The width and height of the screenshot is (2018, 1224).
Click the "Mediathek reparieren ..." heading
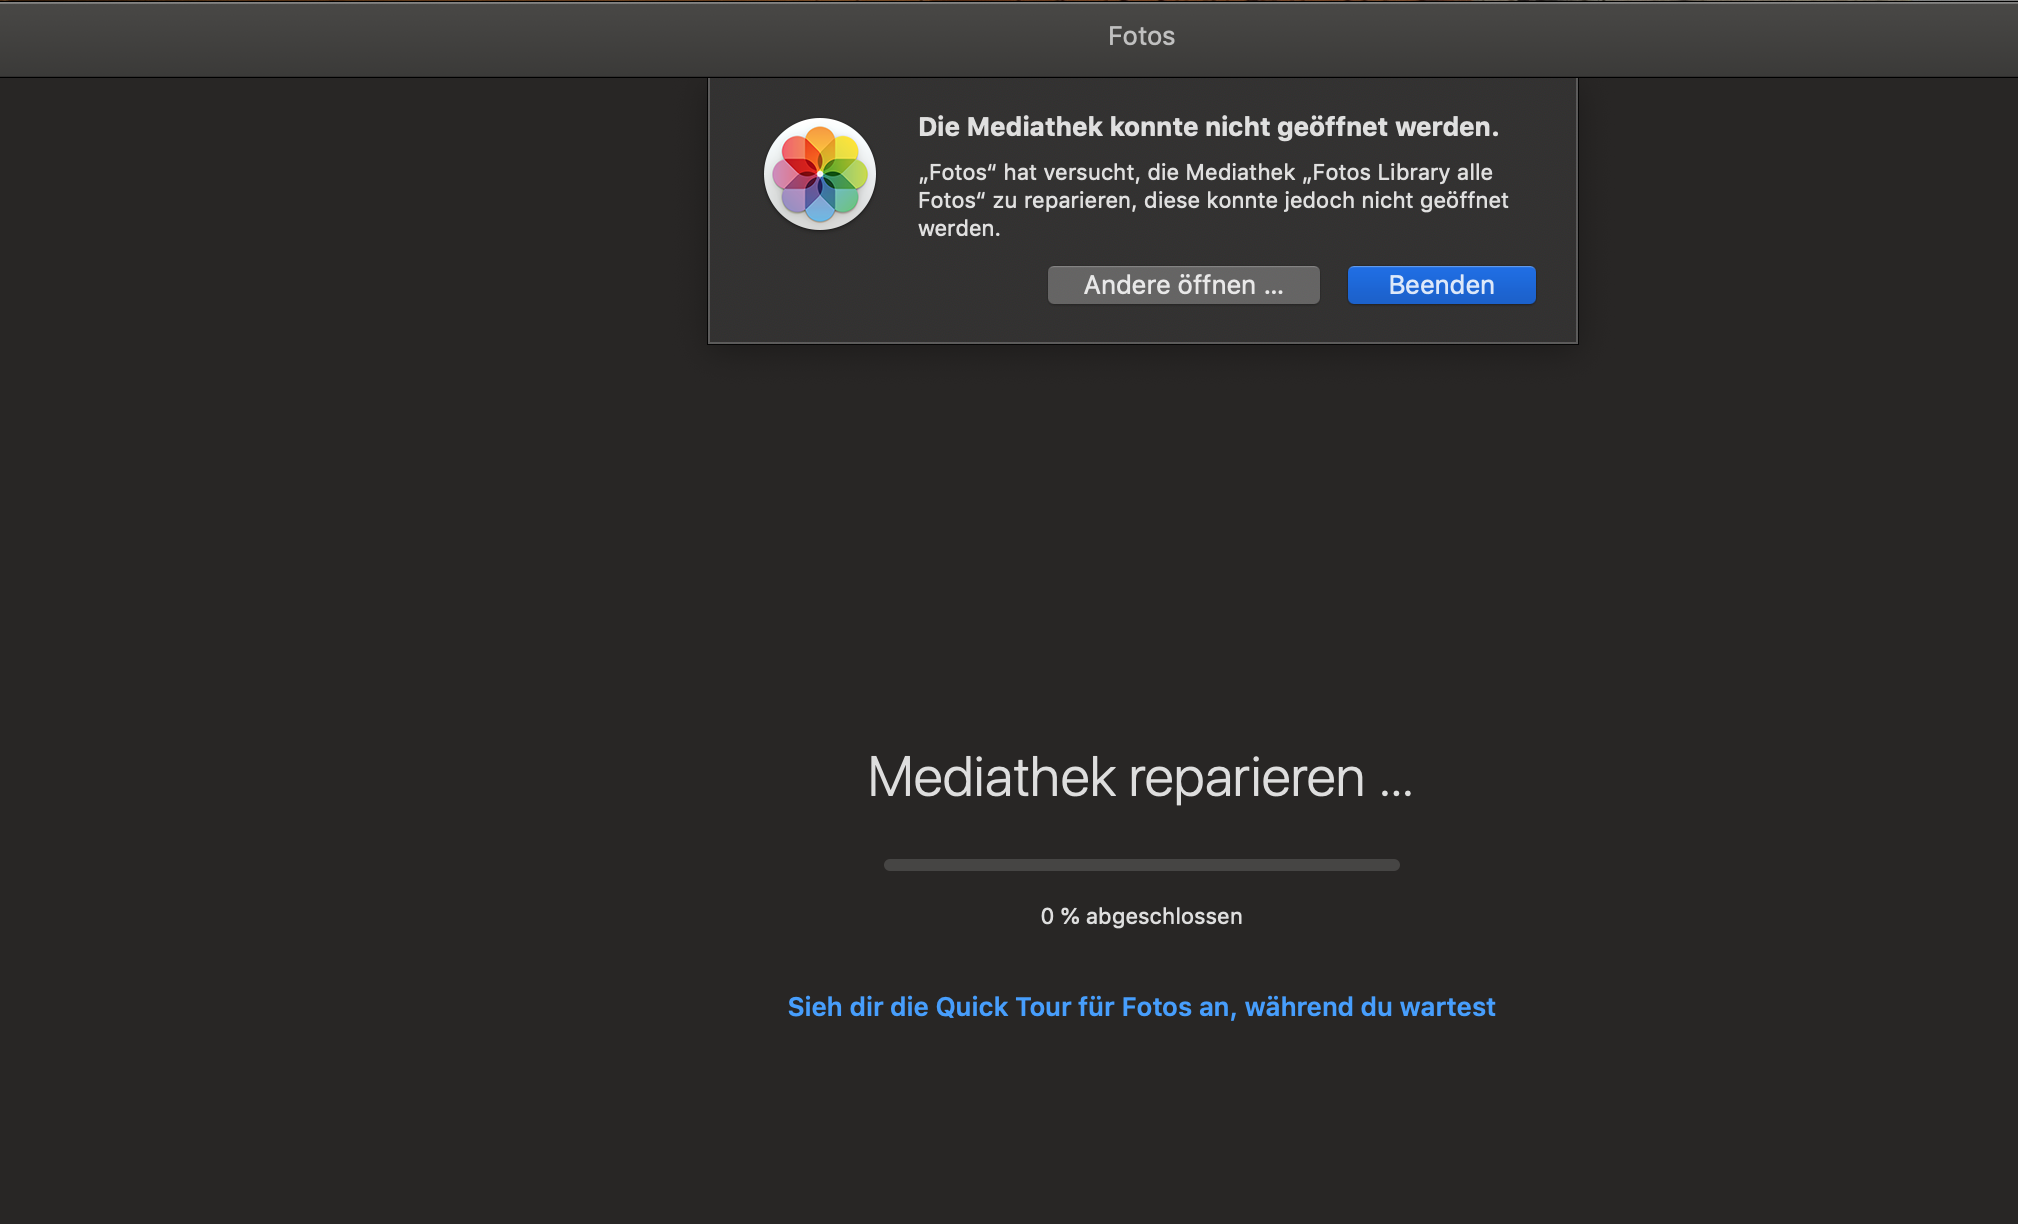[x=1140, y=777]
